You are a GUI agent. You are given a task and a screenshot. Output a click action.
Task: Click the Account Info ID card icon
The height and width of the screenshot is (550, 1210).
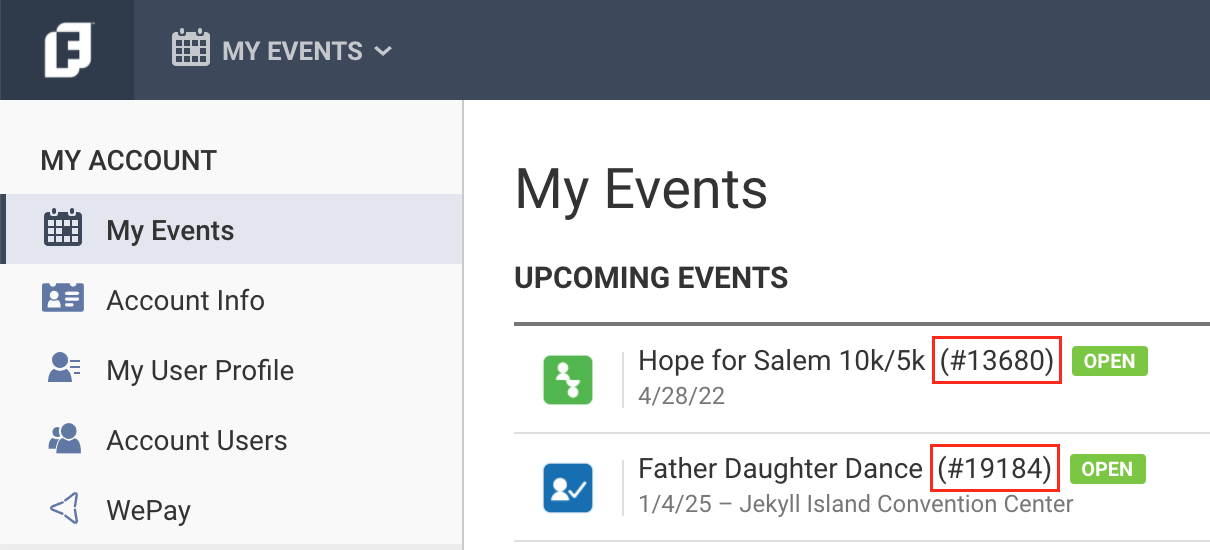point(64,299)
